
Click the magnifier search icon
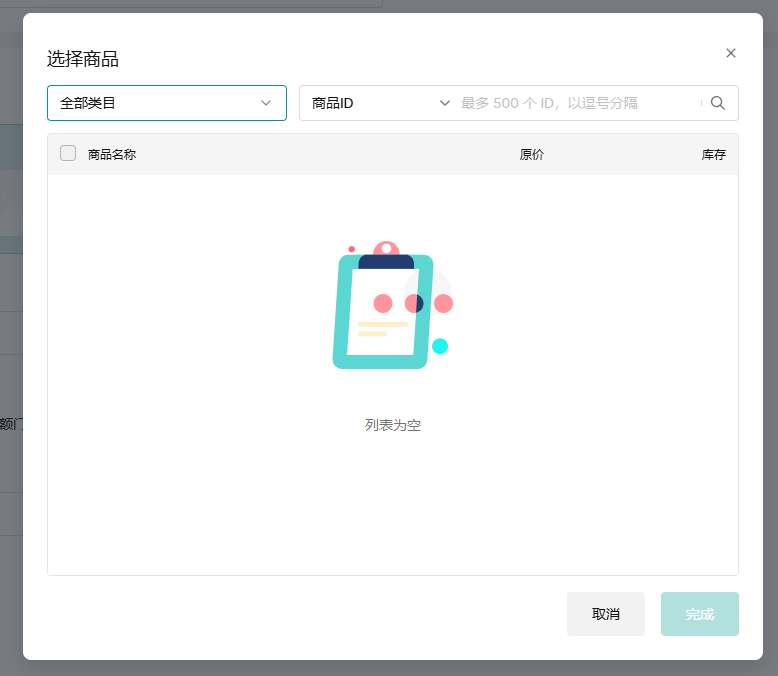pyautogui.click(x=718, y=103)
